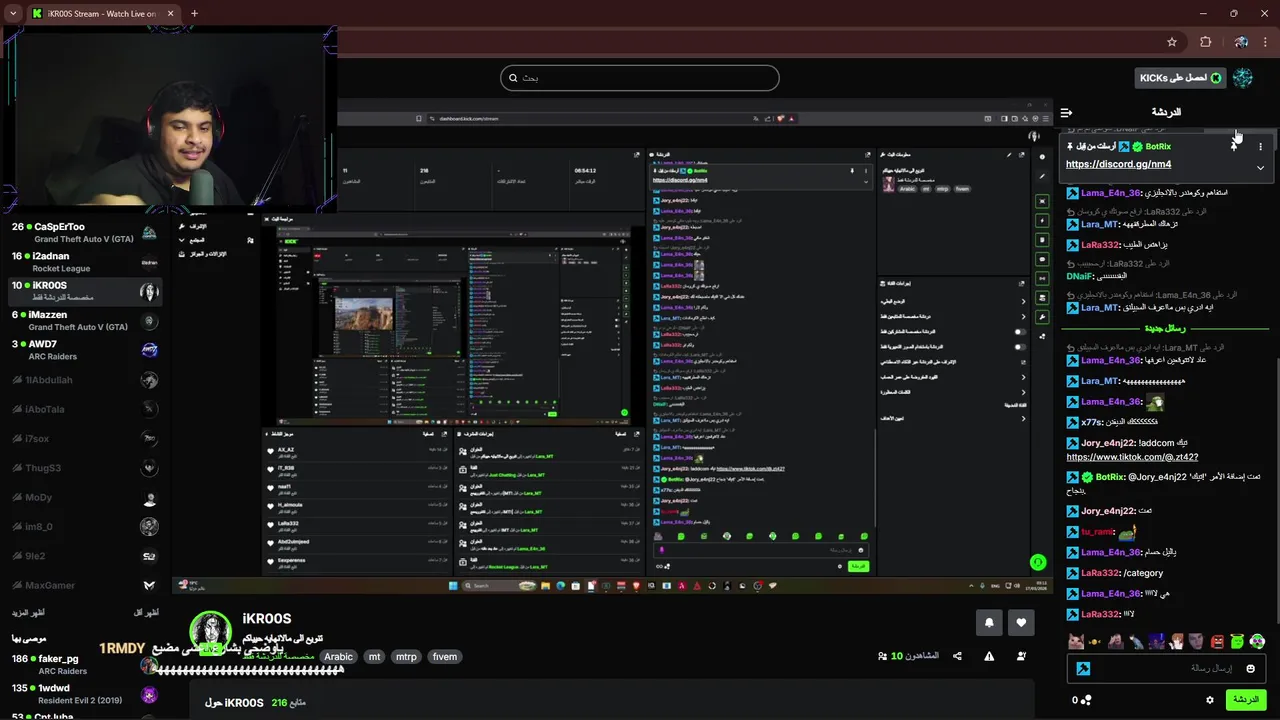The width and height of the screenshot is (1280, 720).
Task: Click the AWD7 channel avatar
Action: click(149, 350)
